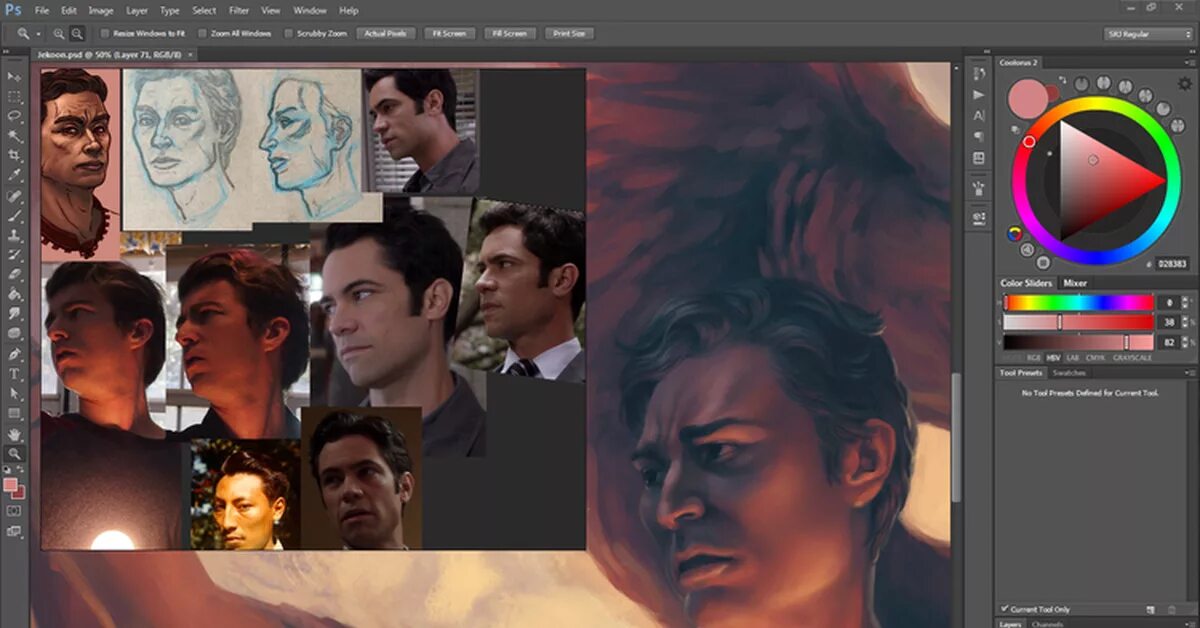
Task: Toggle Current Tool Only checkbox
Action: [1005, 609]
